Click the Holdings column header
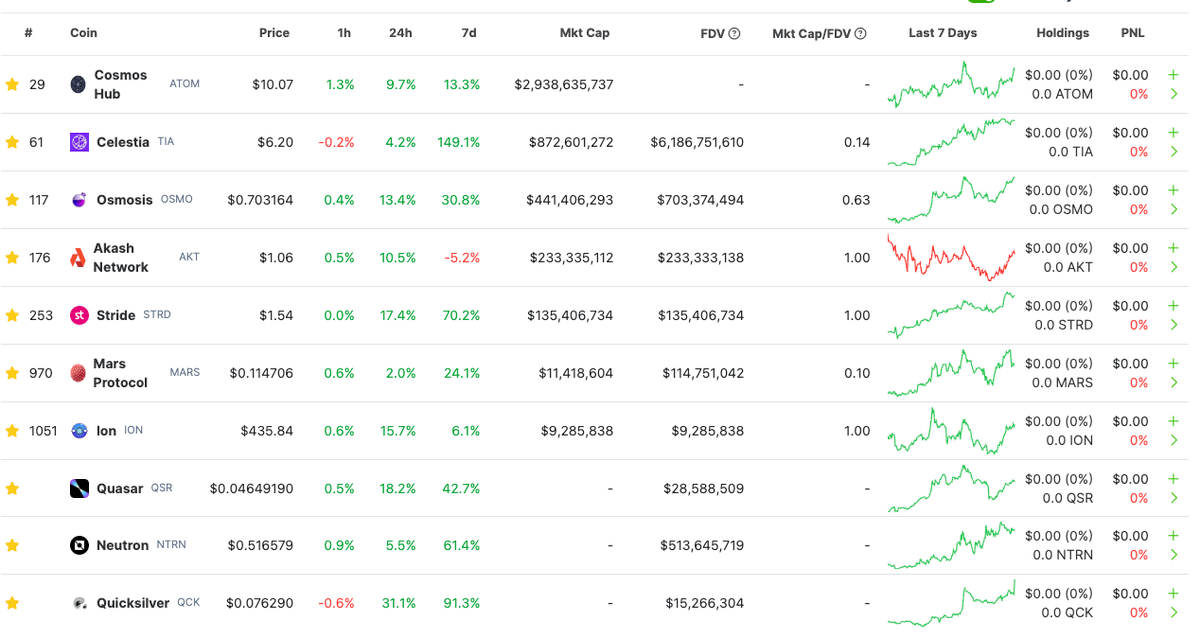The width and height of the screenshot is (1200, 642). (x=1063, y=33)
